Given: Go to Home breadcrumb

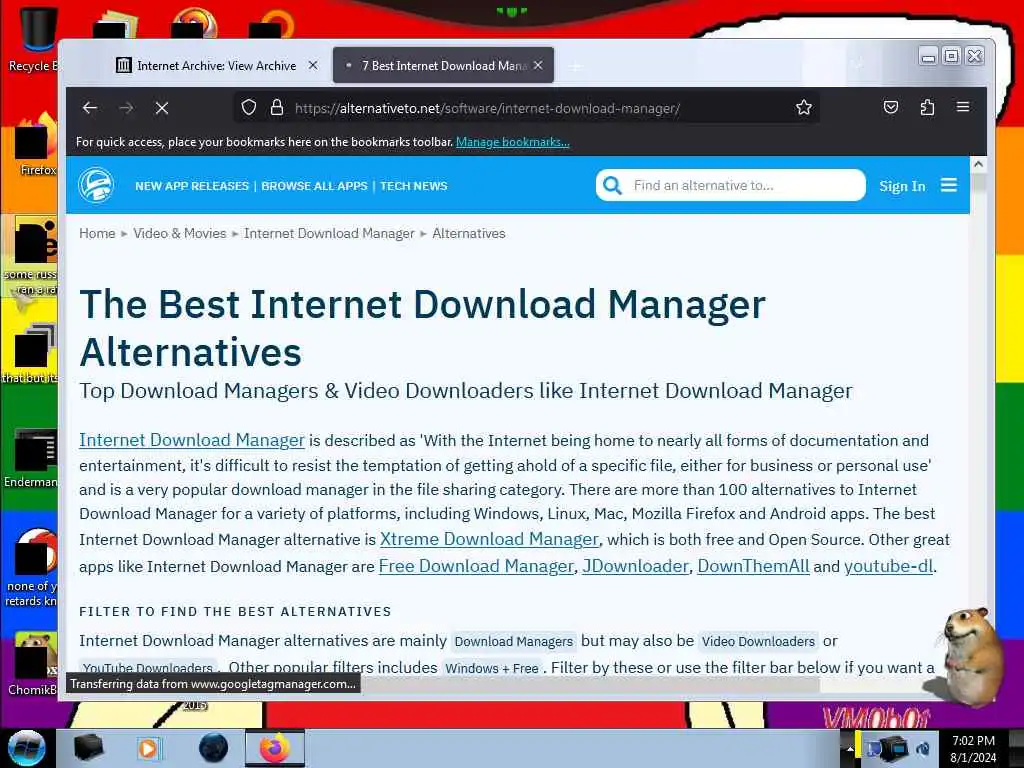Looking at the screenshot, I should [x=97, y=233].
